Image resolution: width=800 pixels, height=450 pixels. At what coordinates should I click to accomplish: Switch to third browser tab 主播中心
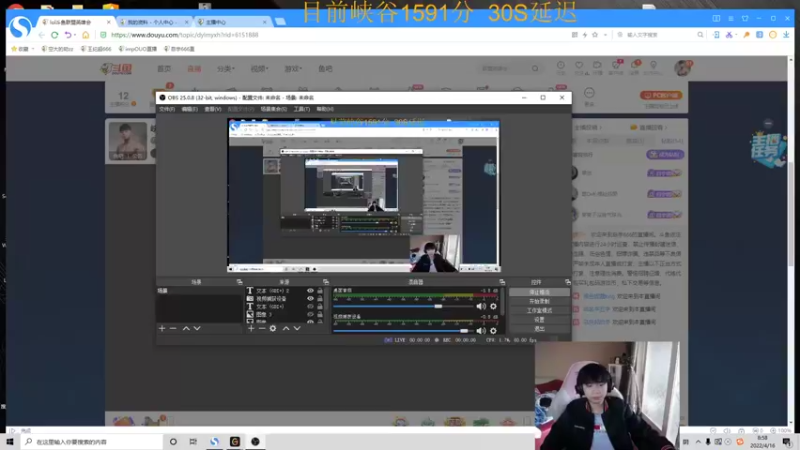click(x=232, y=22)
